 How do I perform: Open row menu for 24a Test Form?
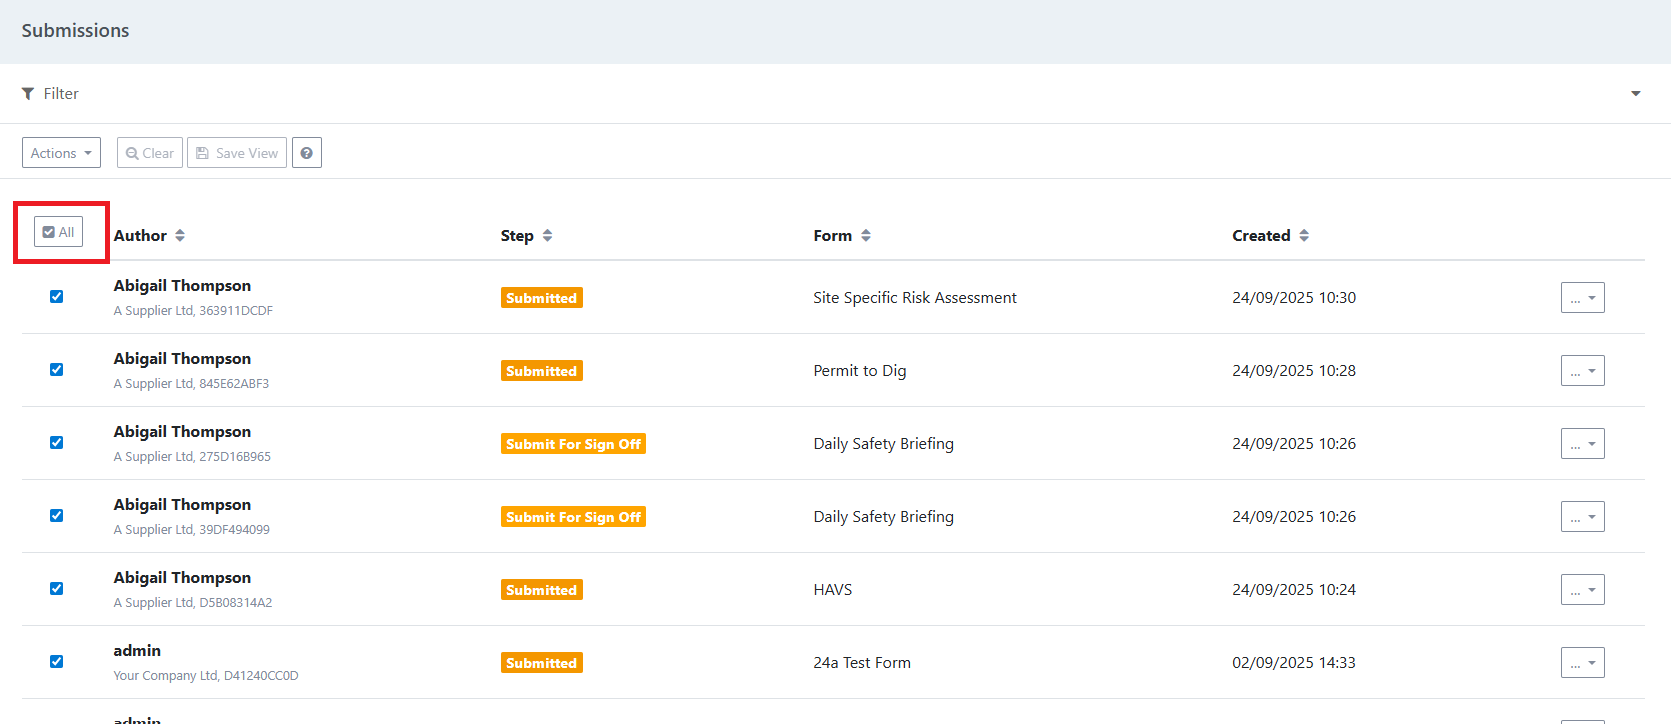click(1582, 663)
